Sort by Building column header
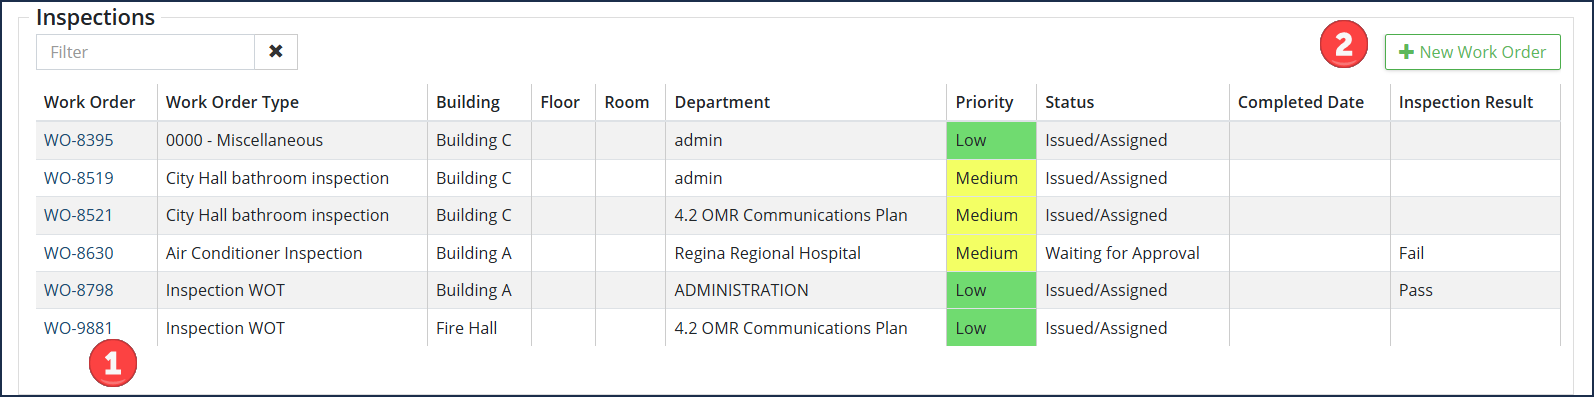Viewport: 1594px width, 397px height. click(468, 102)
